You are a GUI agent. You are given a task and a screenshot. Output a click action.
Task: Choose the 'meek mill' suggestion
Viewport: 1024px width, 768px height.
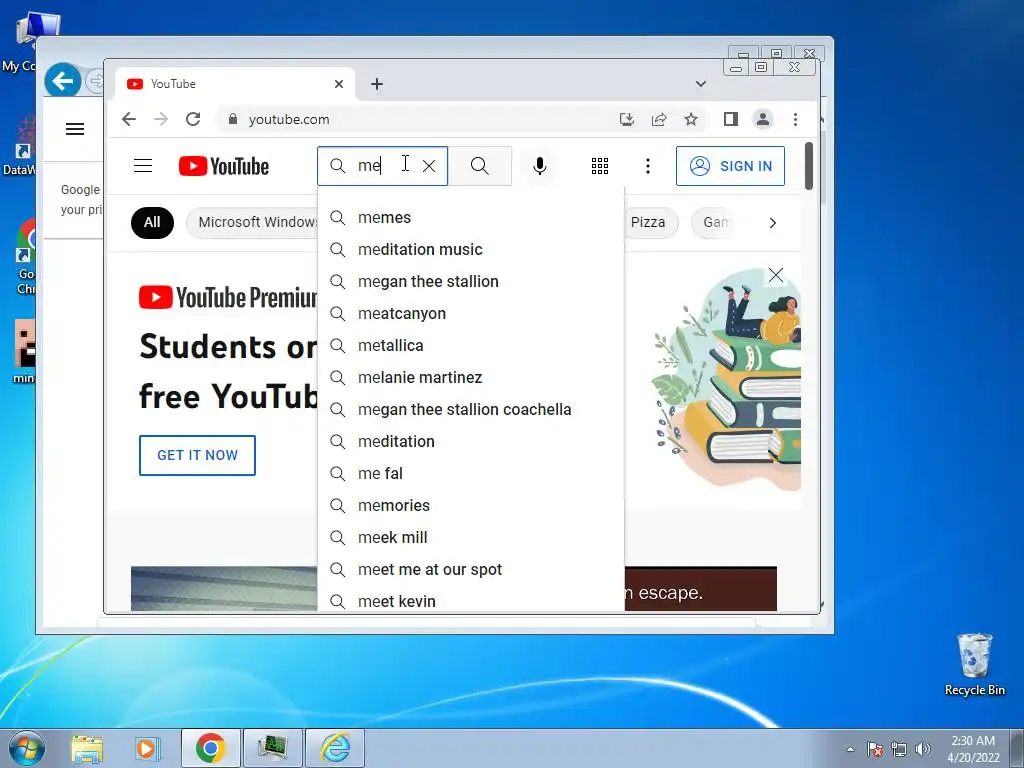point(471,537)
